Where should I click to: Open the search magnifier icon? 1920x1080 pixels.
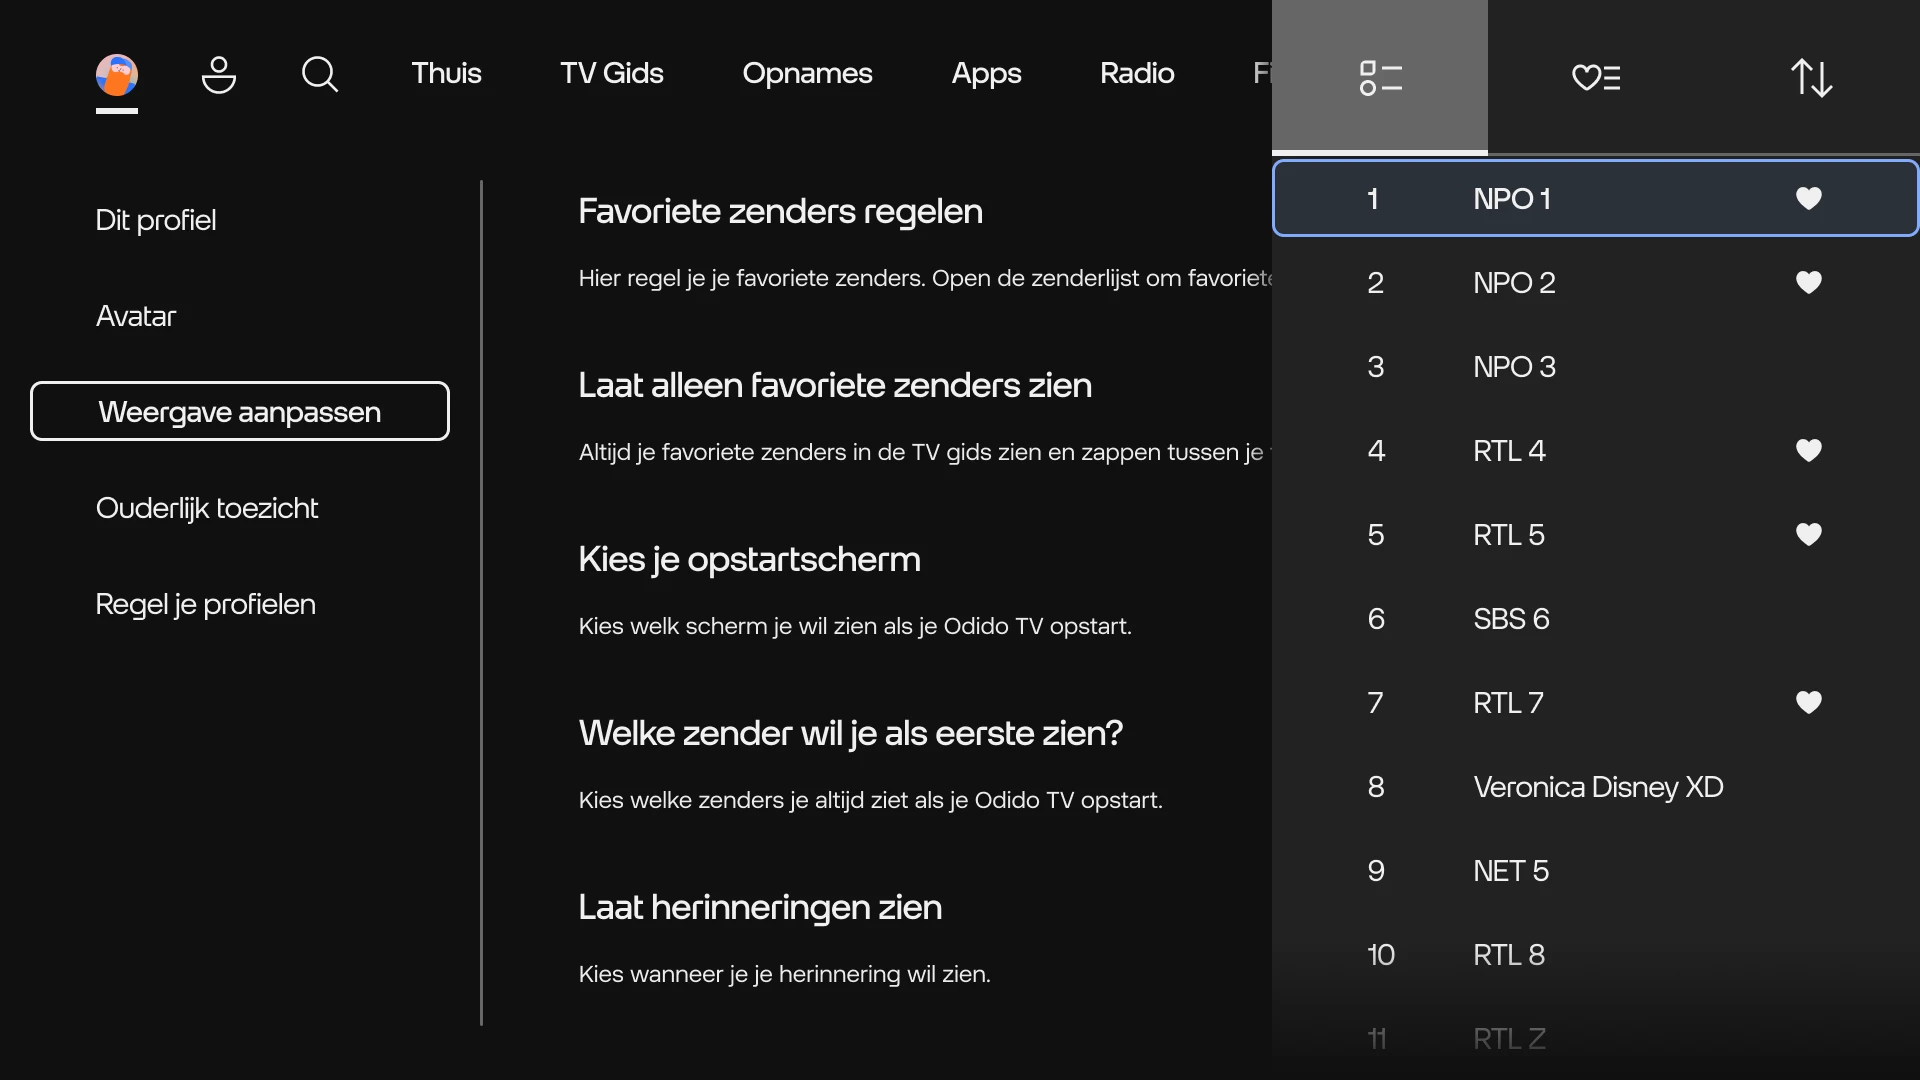[320, 74]
